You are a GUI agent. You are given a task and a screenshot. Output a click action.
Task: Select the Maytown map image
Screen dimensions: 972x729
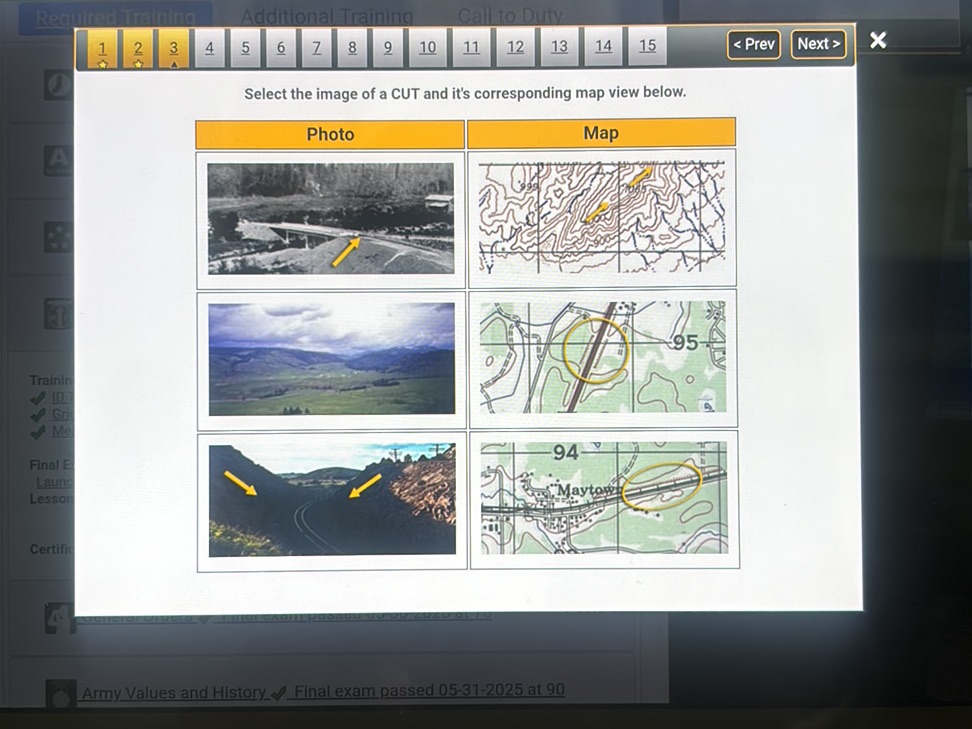[x=604, y=498]
